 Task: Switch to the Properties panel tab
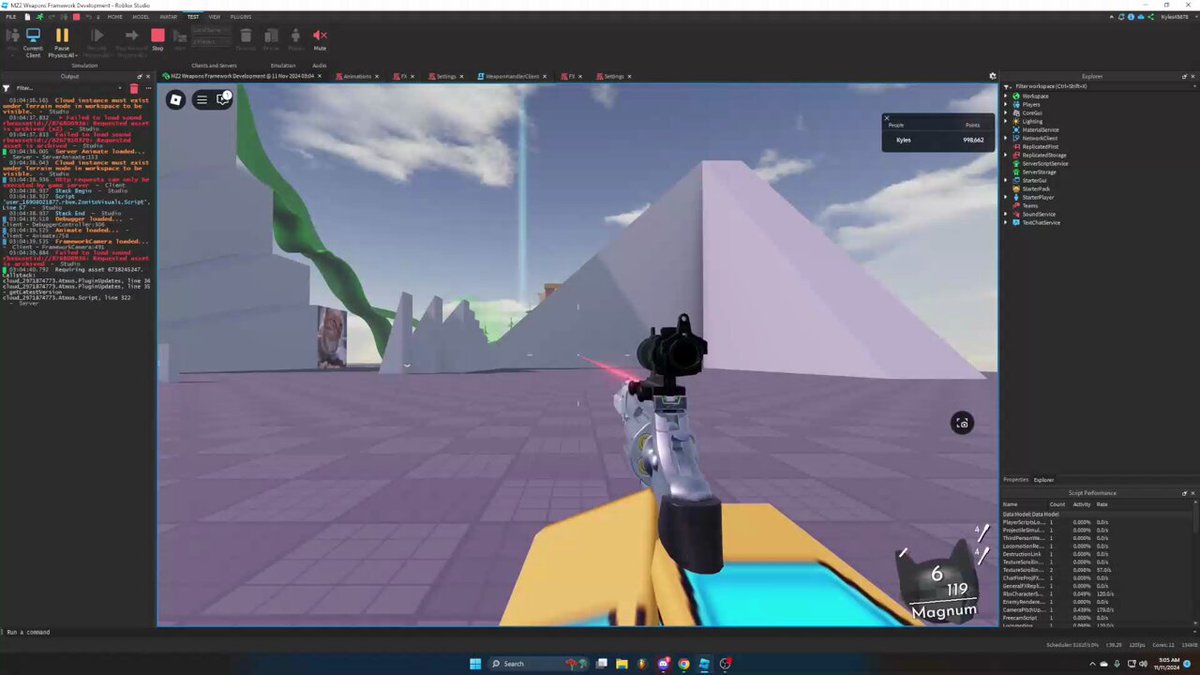click(x=1015, y=480)
